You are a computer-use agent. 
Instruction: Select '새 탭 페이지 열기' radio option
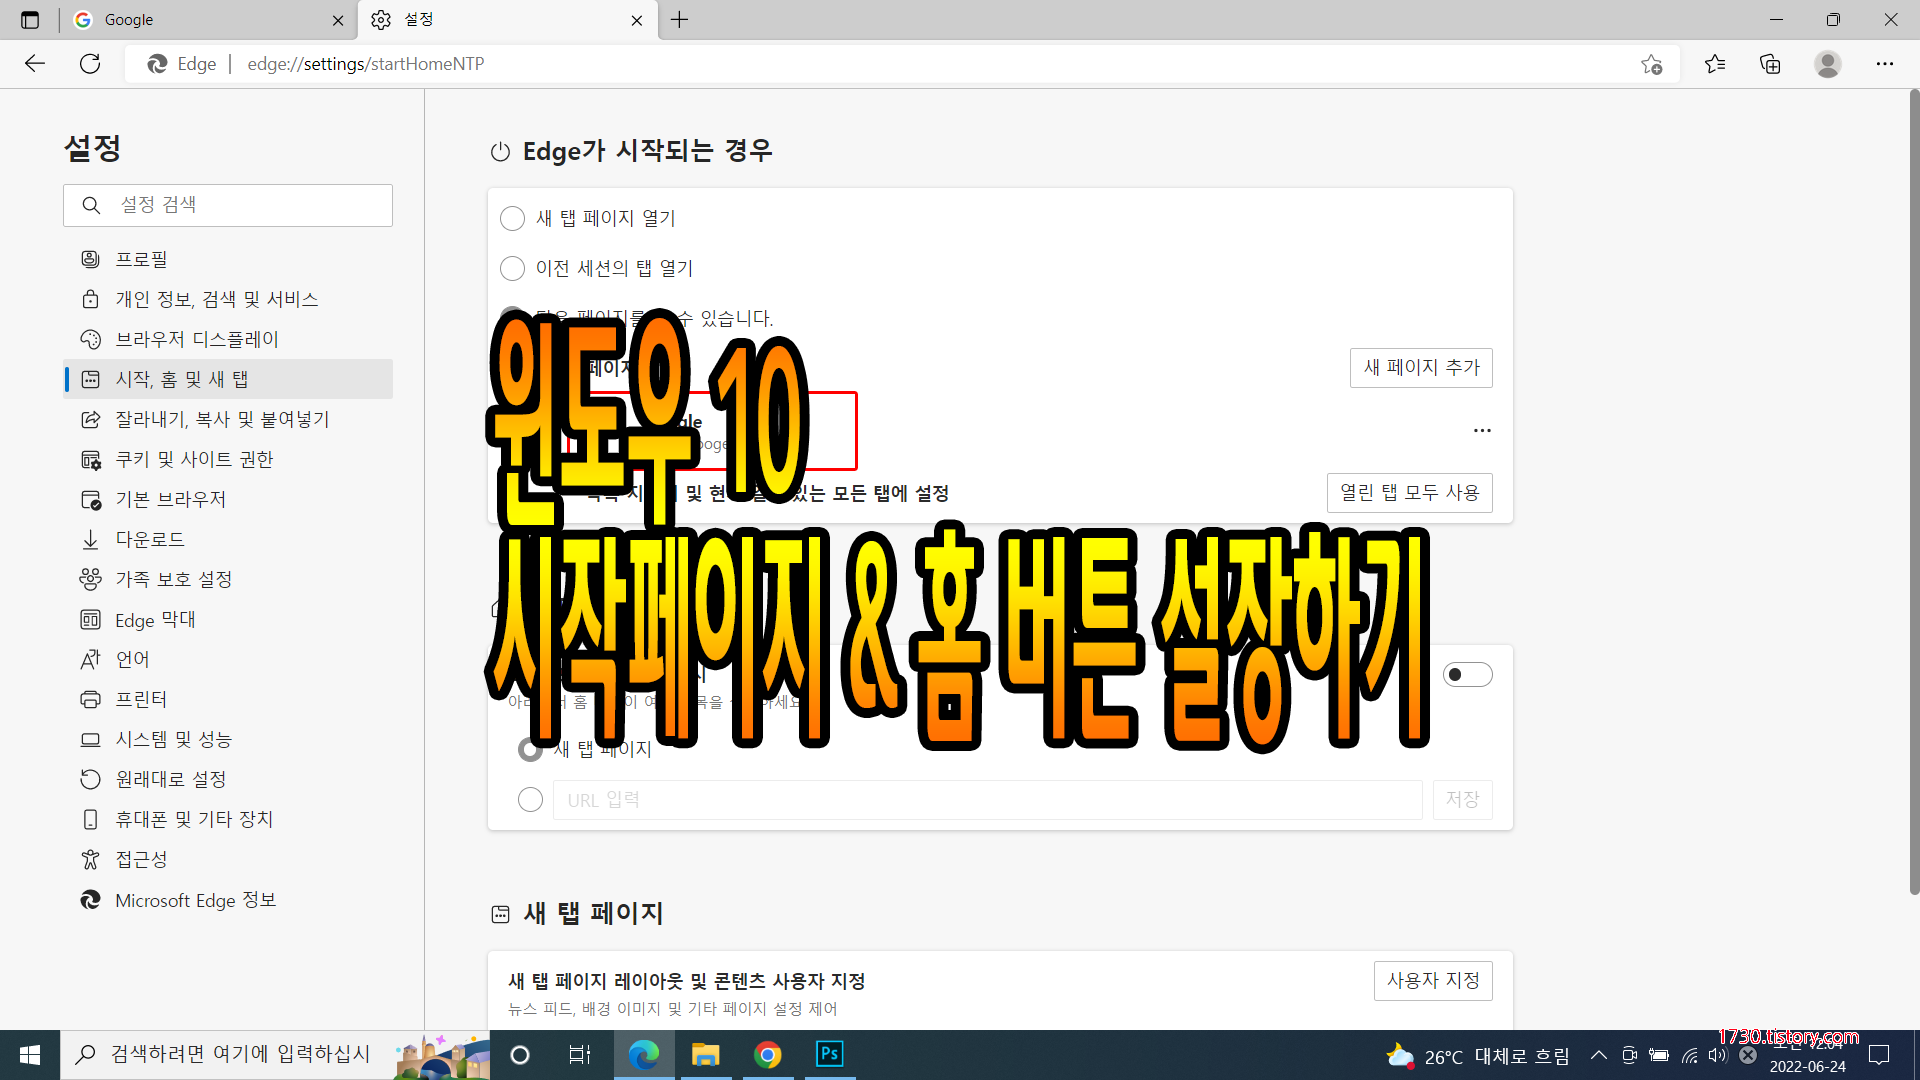(512, 218)
